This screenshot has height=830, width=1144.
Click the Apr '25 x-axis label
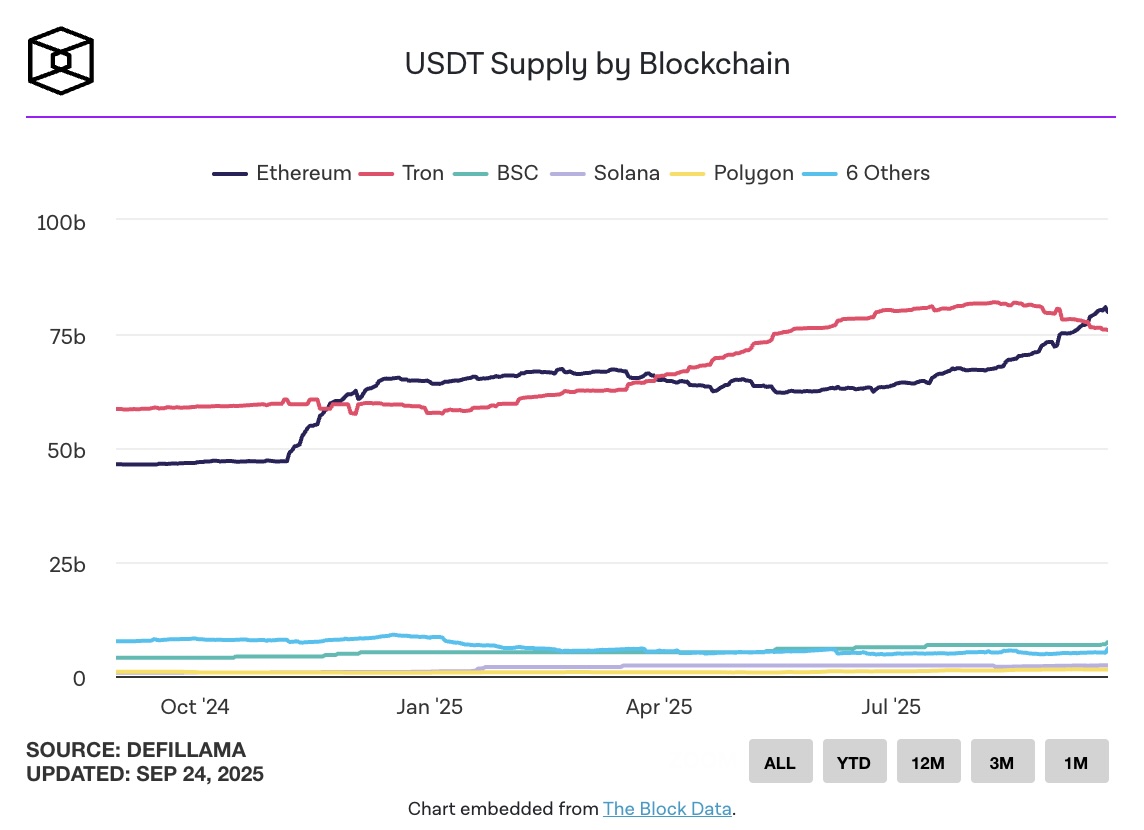point(659,707)
